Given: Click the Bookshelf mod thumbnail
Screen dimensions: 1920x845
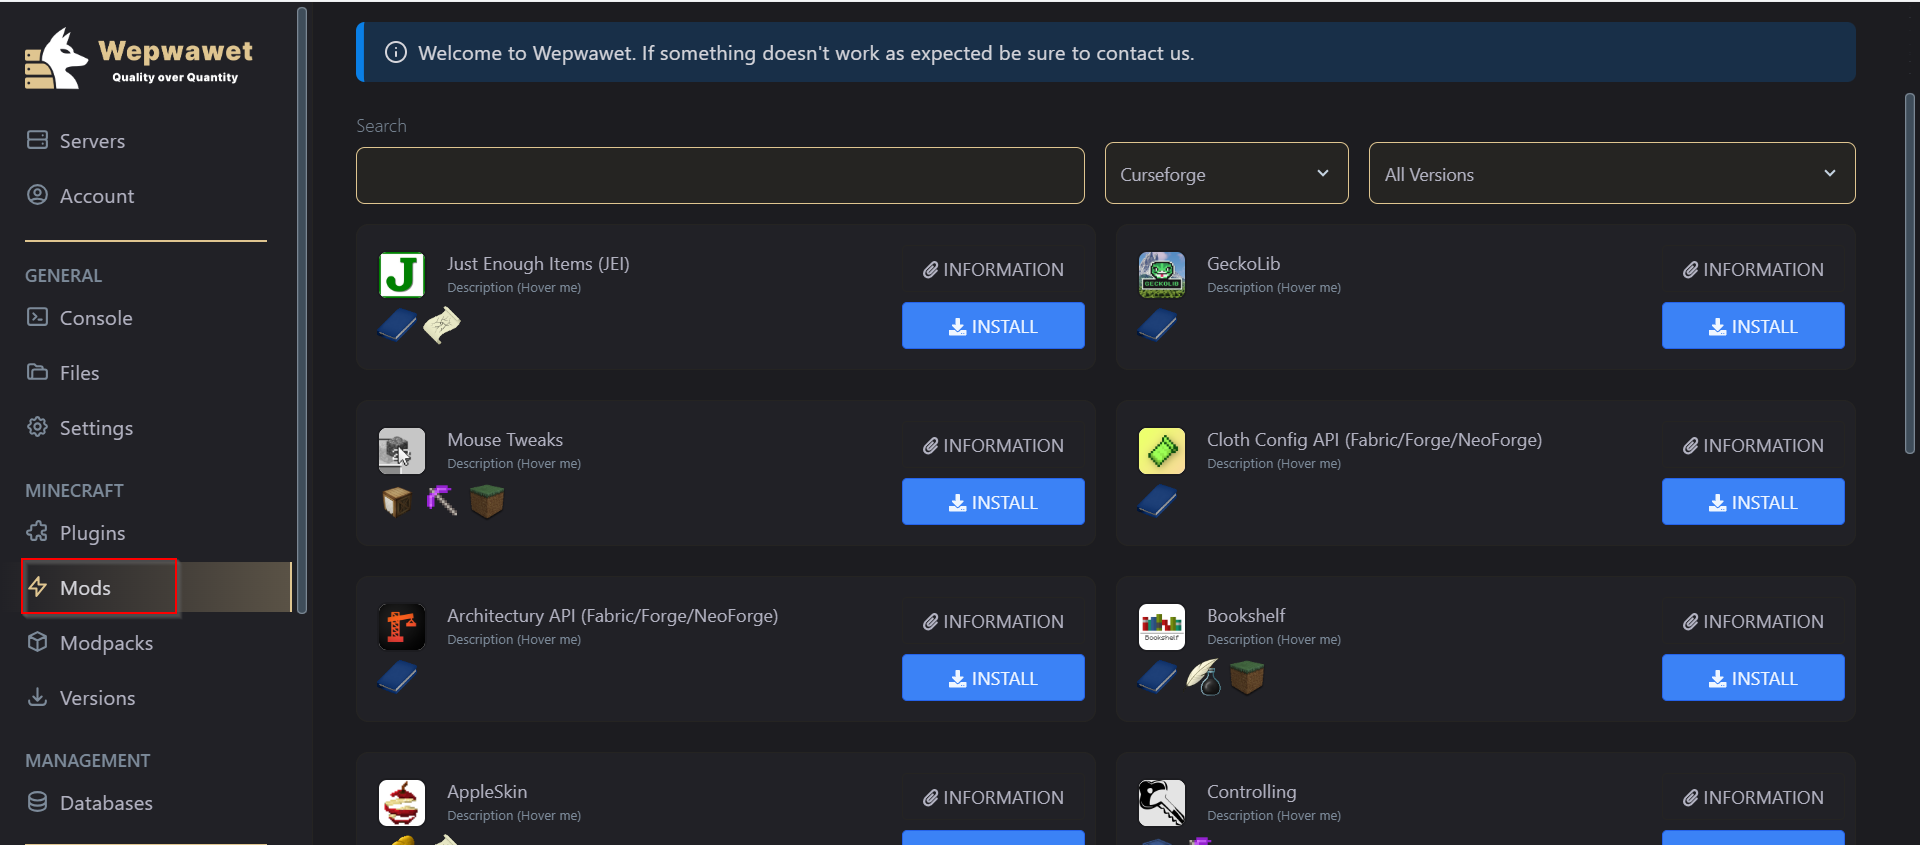Looking at the screenshot, I should tap(1162, 627).
